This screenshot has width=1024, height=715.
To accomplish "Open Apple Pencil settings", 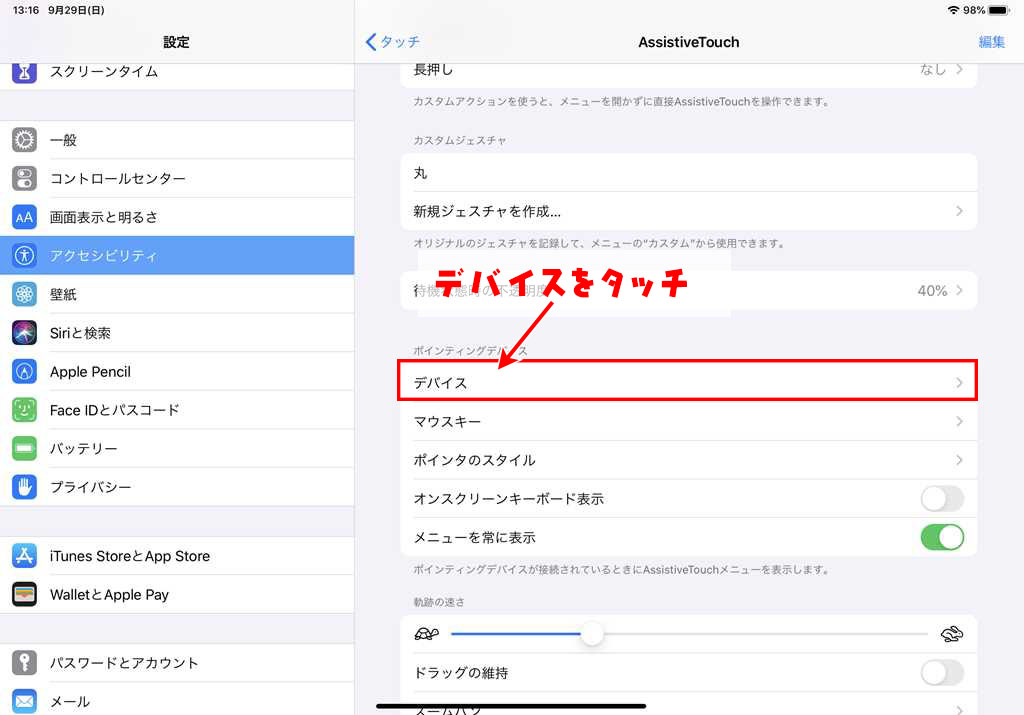I will click(x=177, y=372).
